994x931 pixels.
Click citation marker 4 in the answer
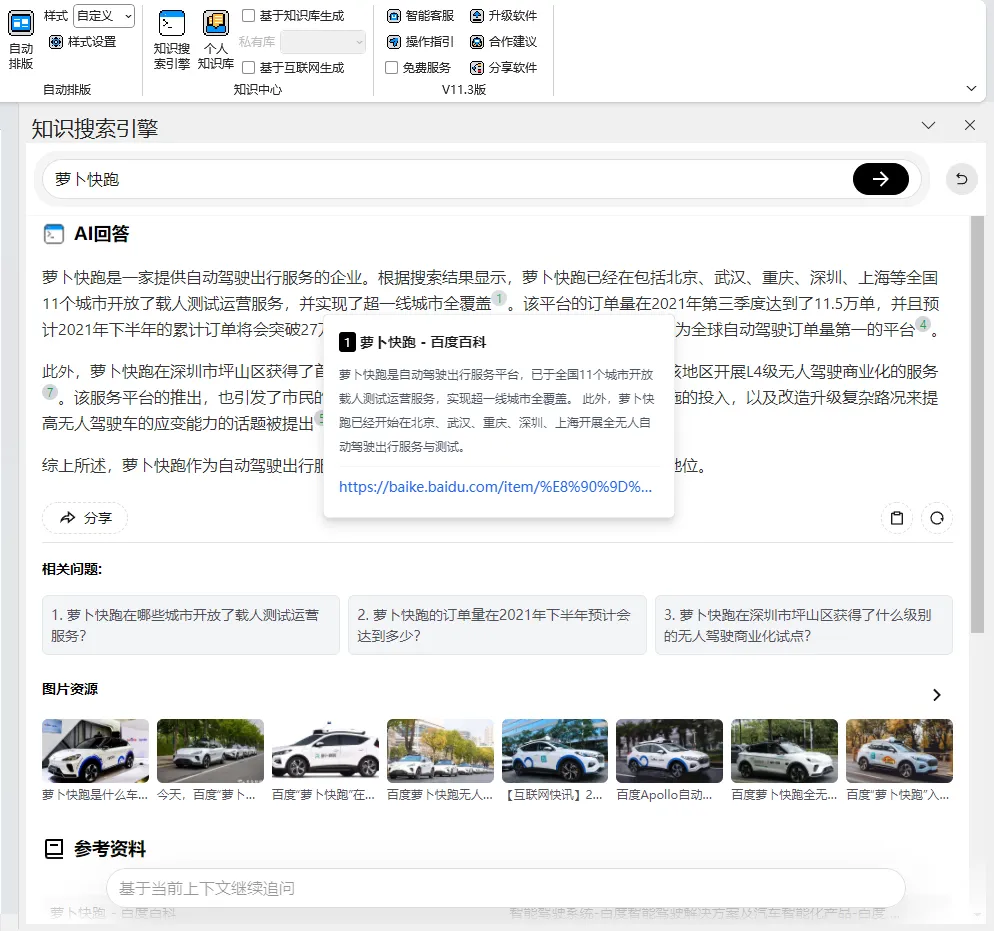coord(923,324)
